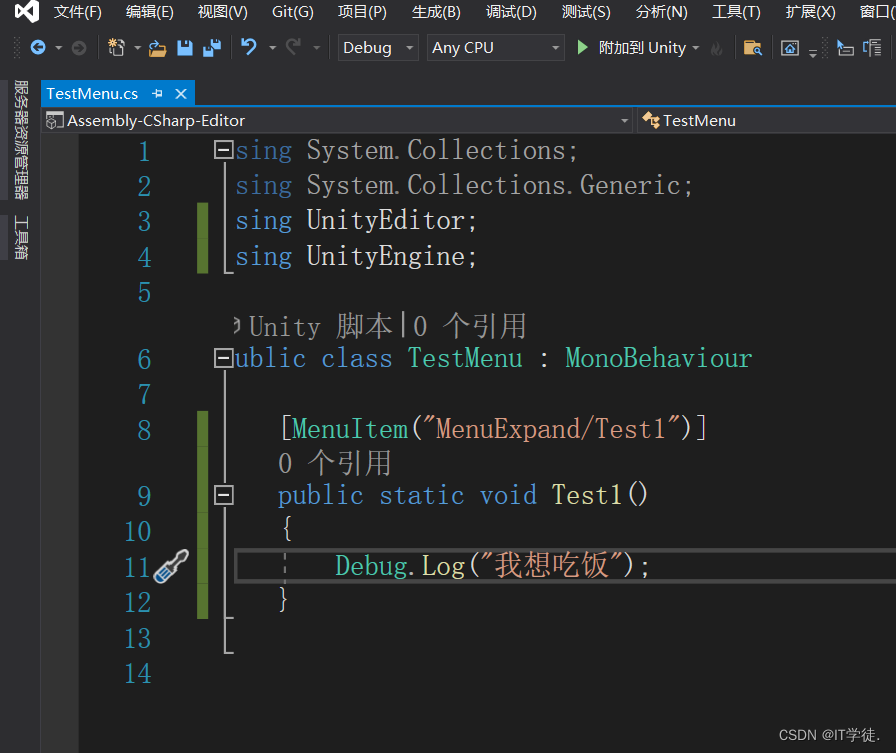This screenshot has height=753, width=896.
Task: Open the 调试(D) menu
Action: click(x=511, y=12)
